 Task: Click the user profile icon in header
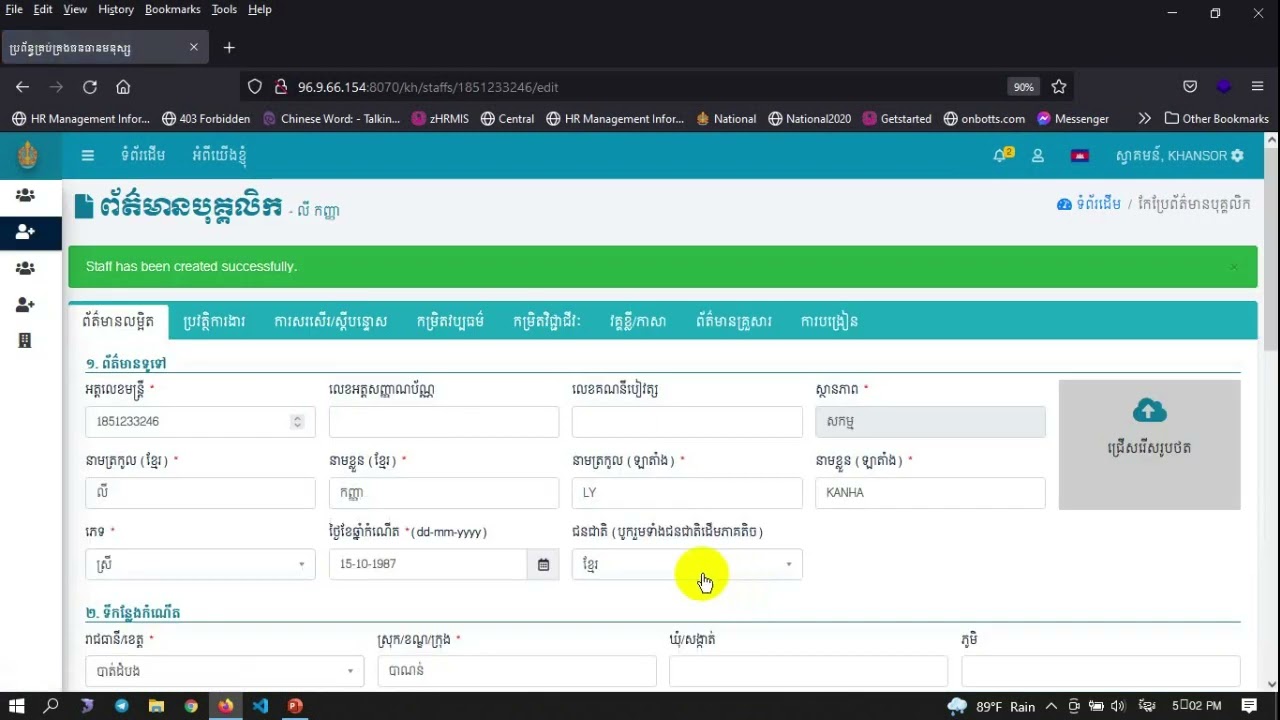(x=1038, y=156)
